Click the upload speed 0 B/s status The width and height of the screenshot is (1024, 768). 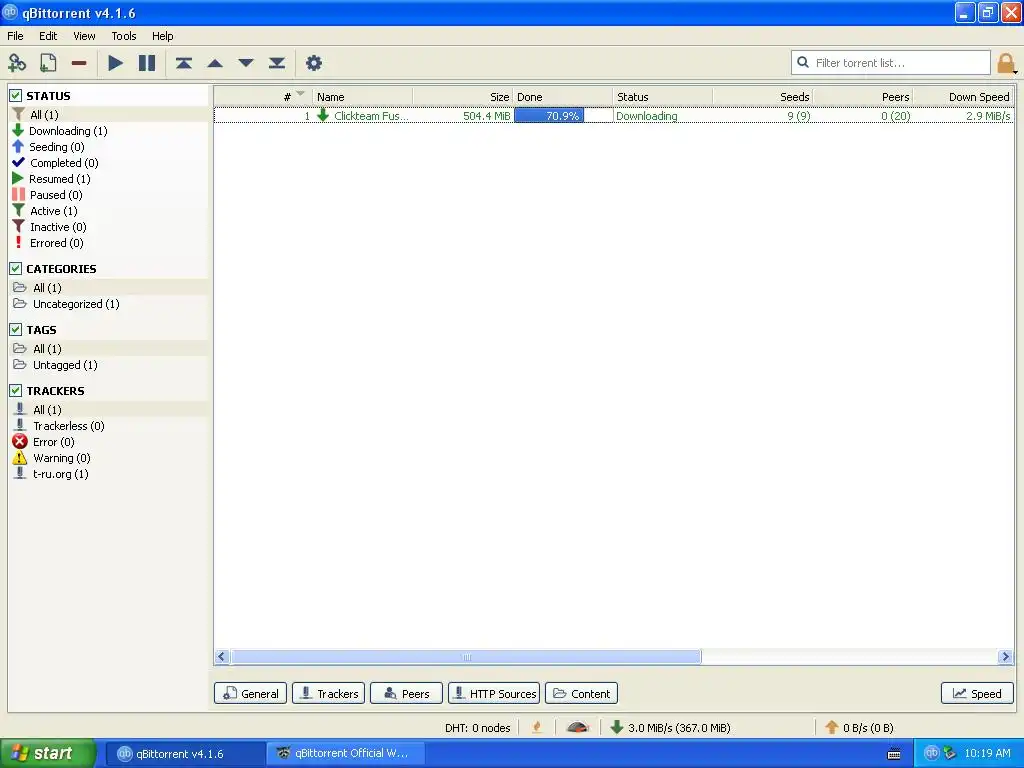click(x=859, y=728)
